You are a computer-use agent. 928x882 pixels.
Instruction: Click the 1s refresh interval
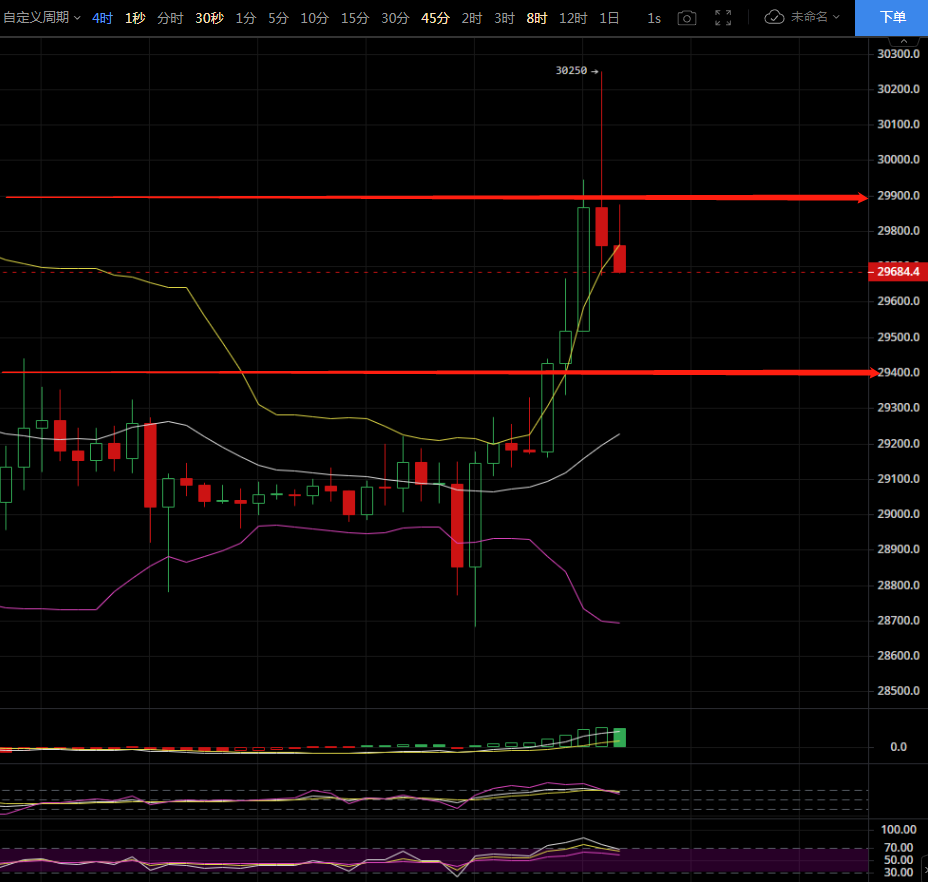click(654, 18)
